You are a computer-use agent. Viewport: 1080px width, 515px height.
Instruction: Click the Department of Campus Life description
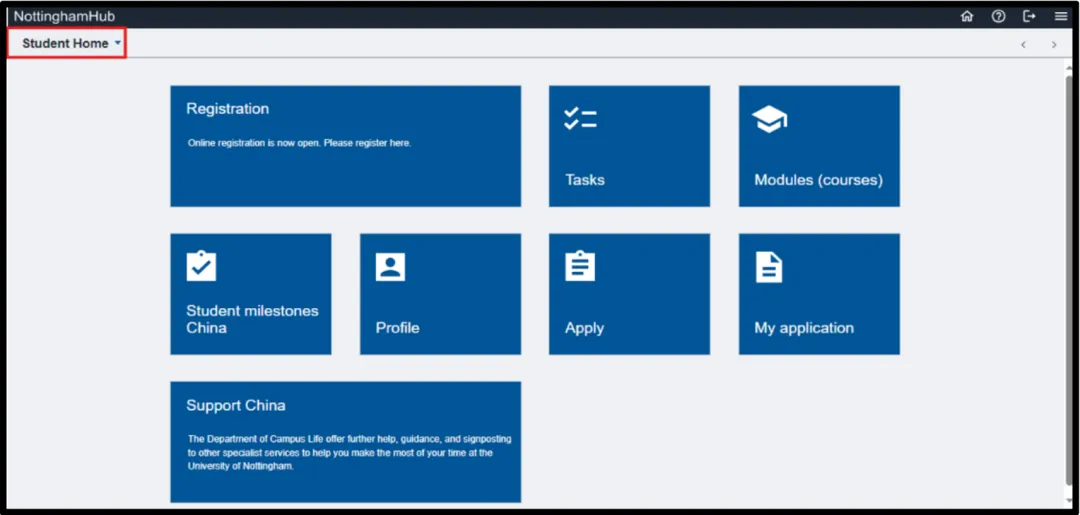[x=349, y=452]
